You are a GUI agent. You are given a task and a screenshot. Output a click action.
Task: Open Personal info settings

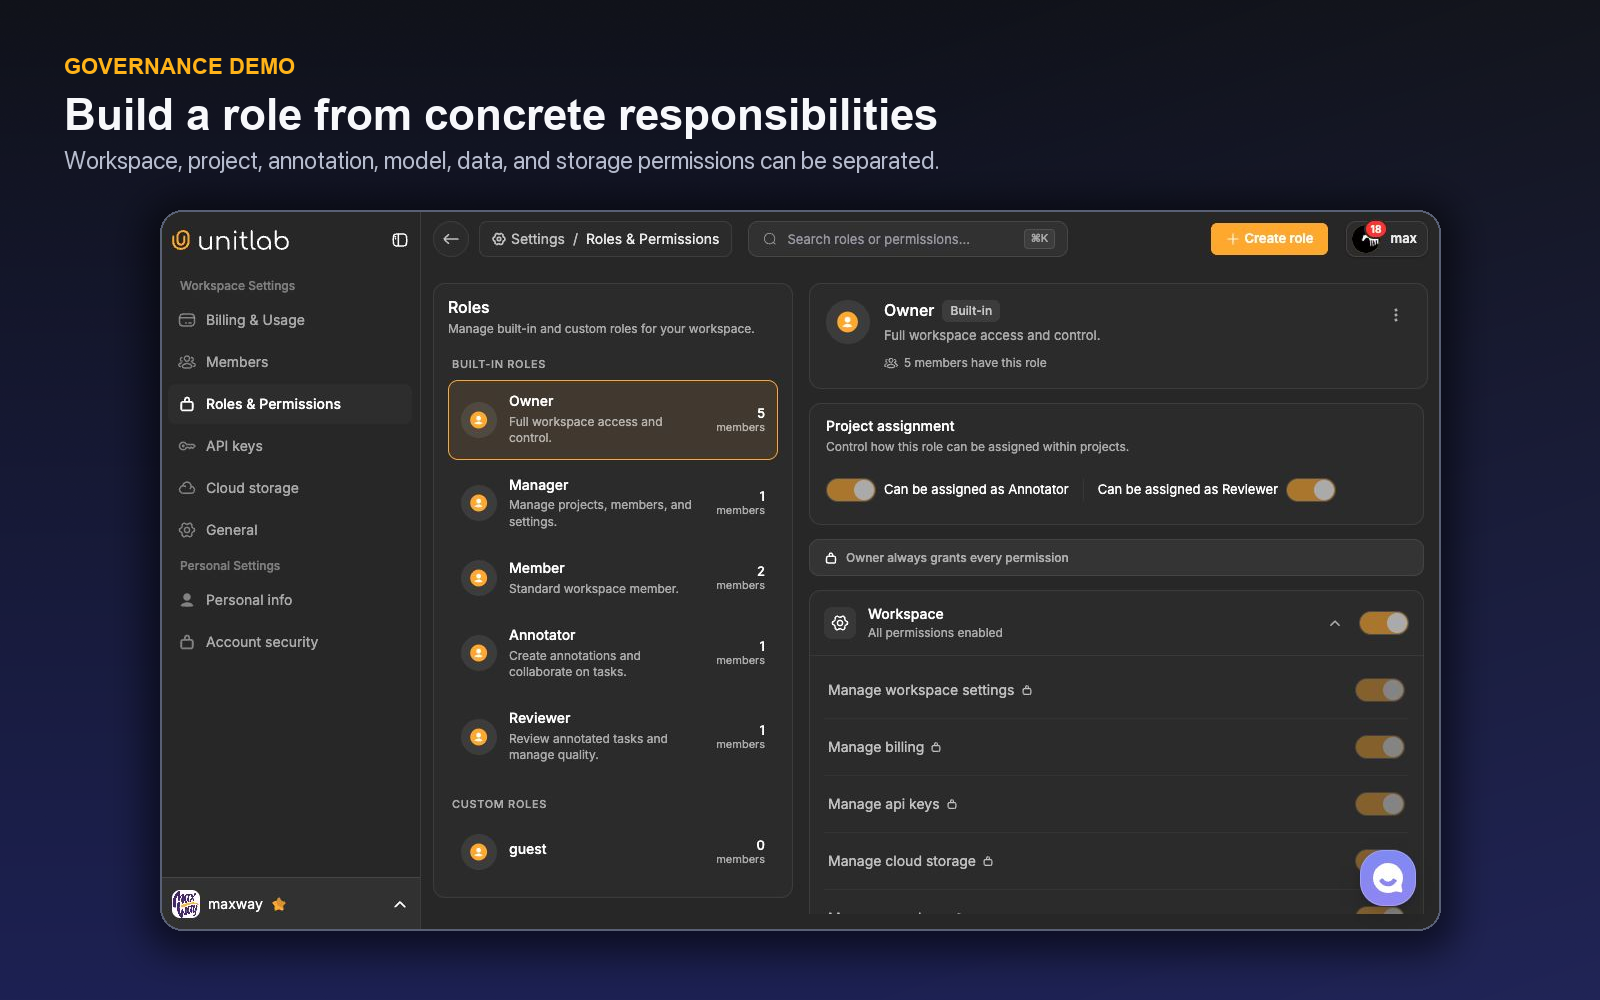click(x=290, y=600)
